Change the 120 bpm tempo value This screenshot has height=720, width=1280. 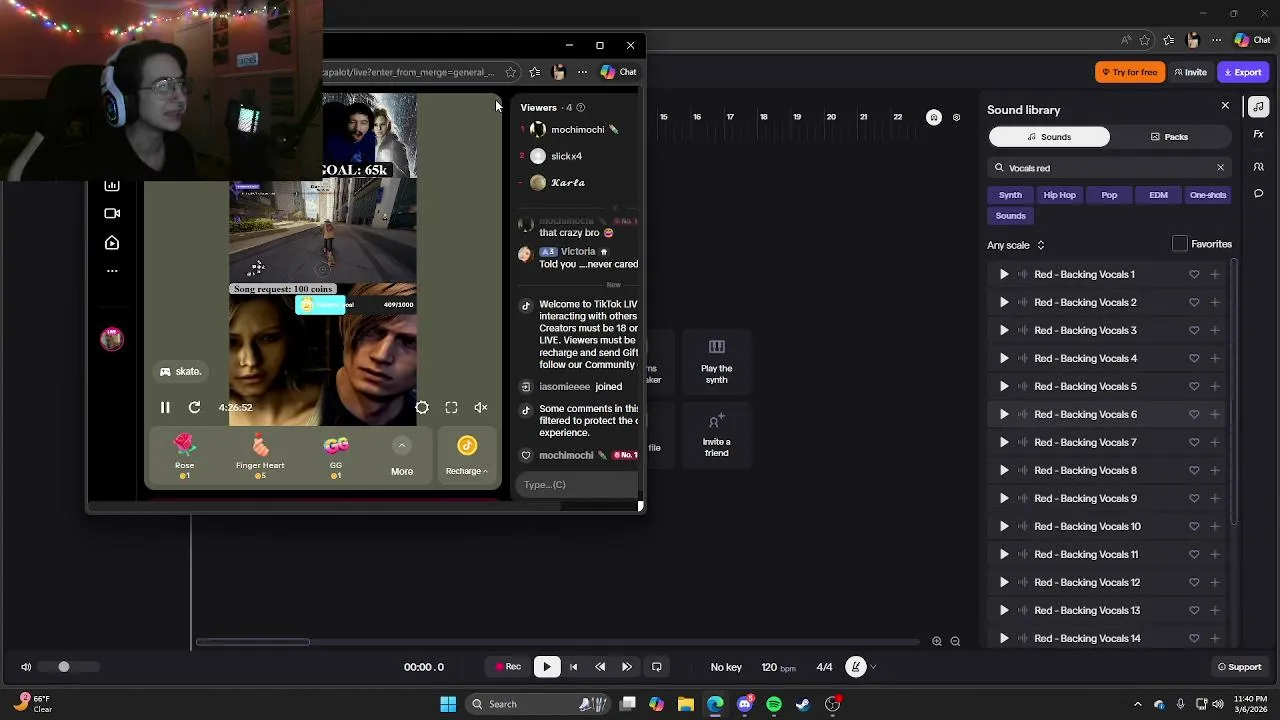click(778, 667)
